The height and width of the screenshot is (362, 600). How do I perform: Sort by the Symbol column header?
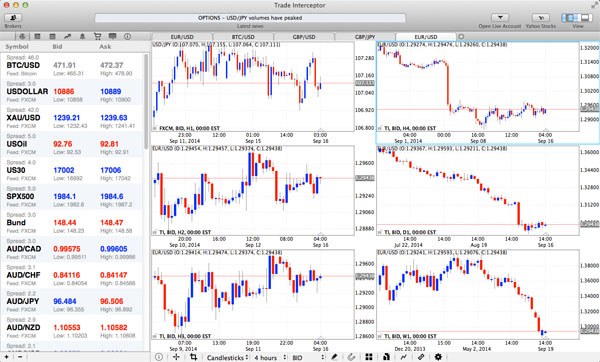pyautogui.click(x=17, y=47)
